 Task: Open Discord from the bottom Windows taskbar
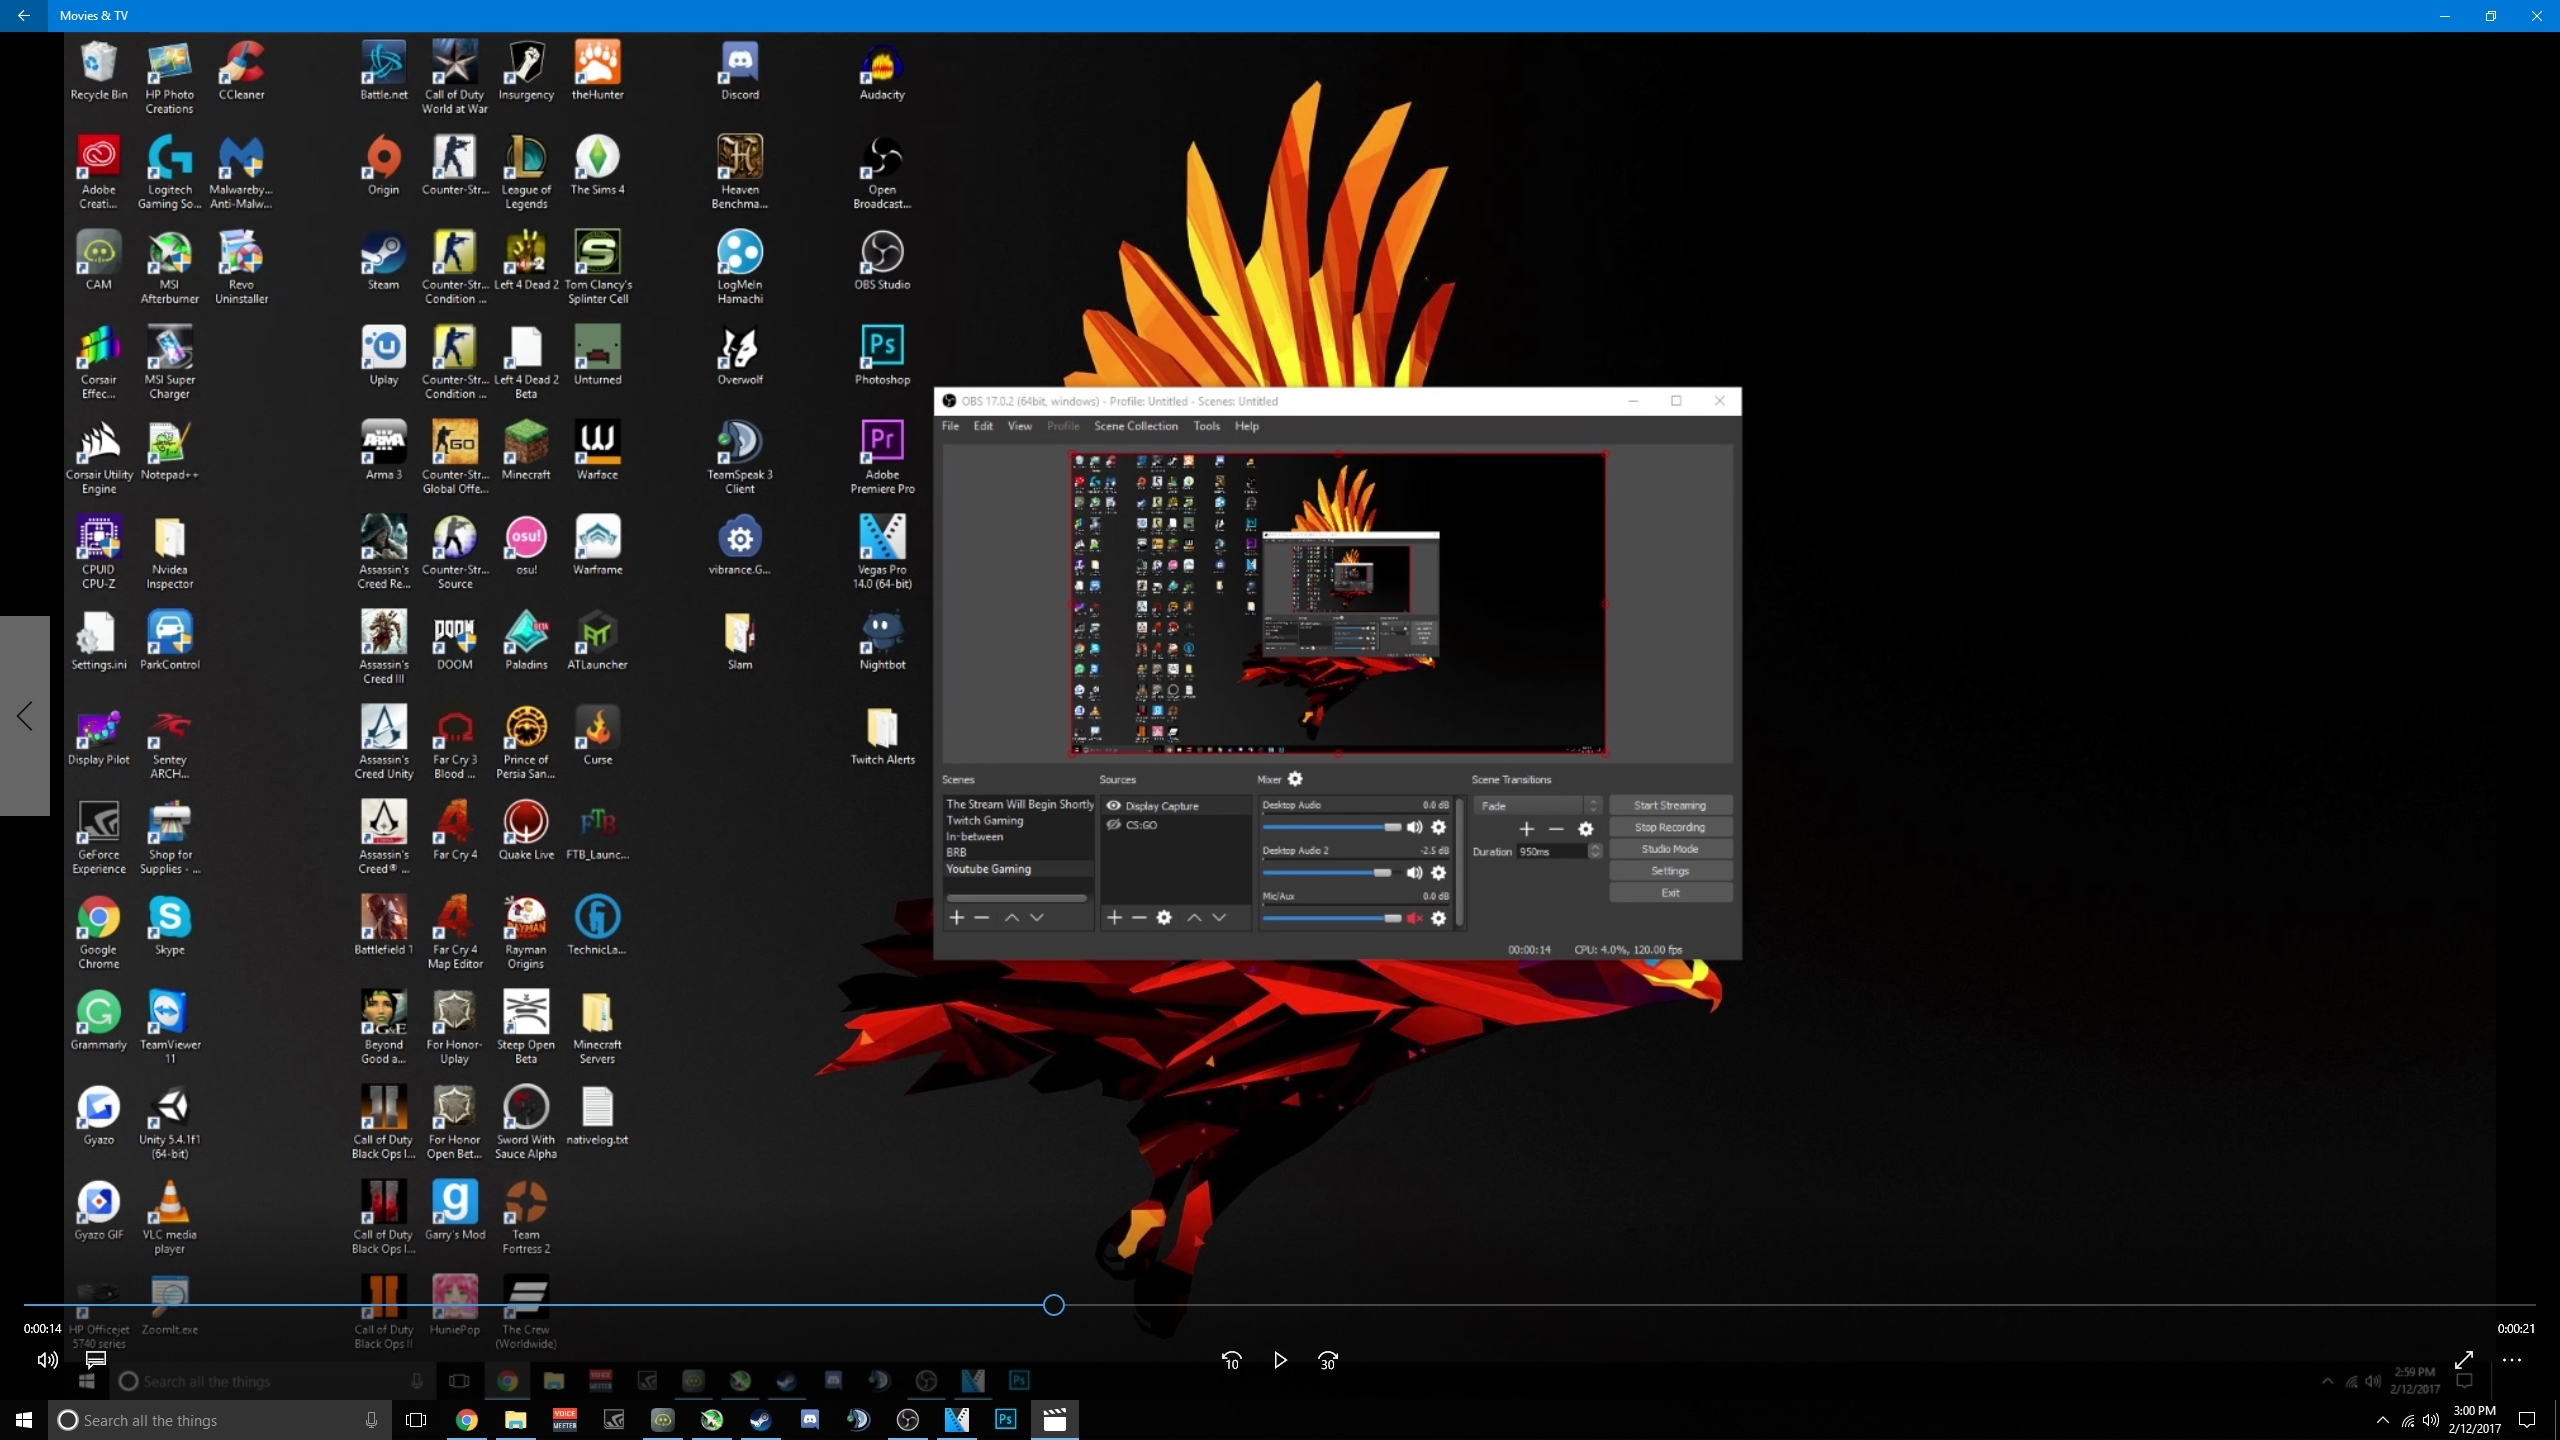pos(810,1420)
